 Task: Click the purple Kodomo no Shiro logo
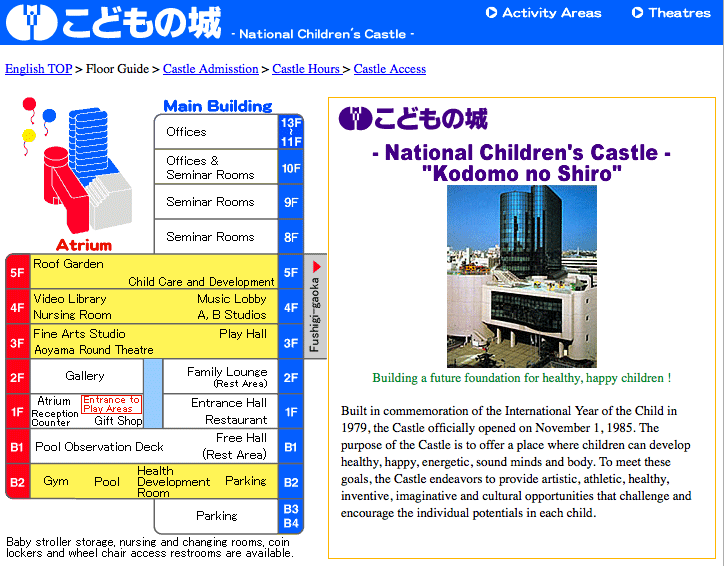(x=413, y=119)
